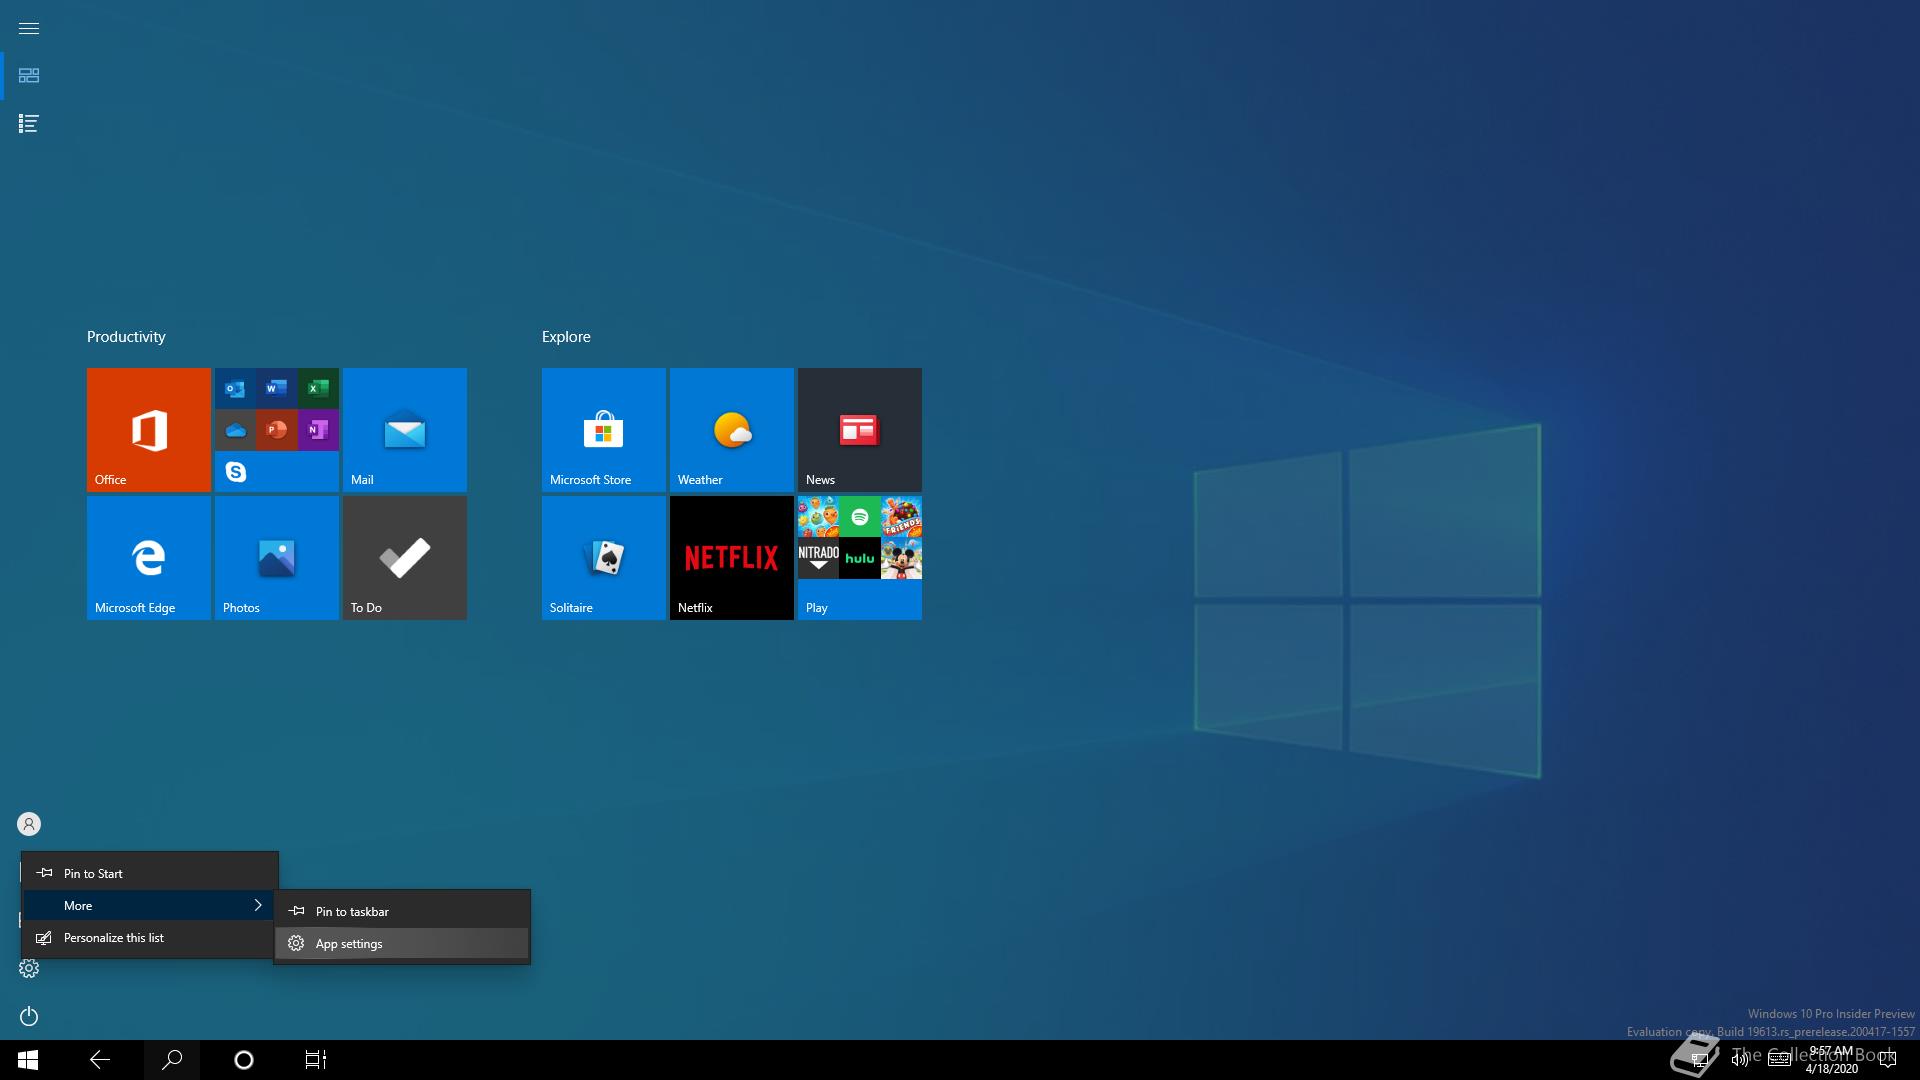
Task: Open the Netflix tile
Action: coord(731,558)
